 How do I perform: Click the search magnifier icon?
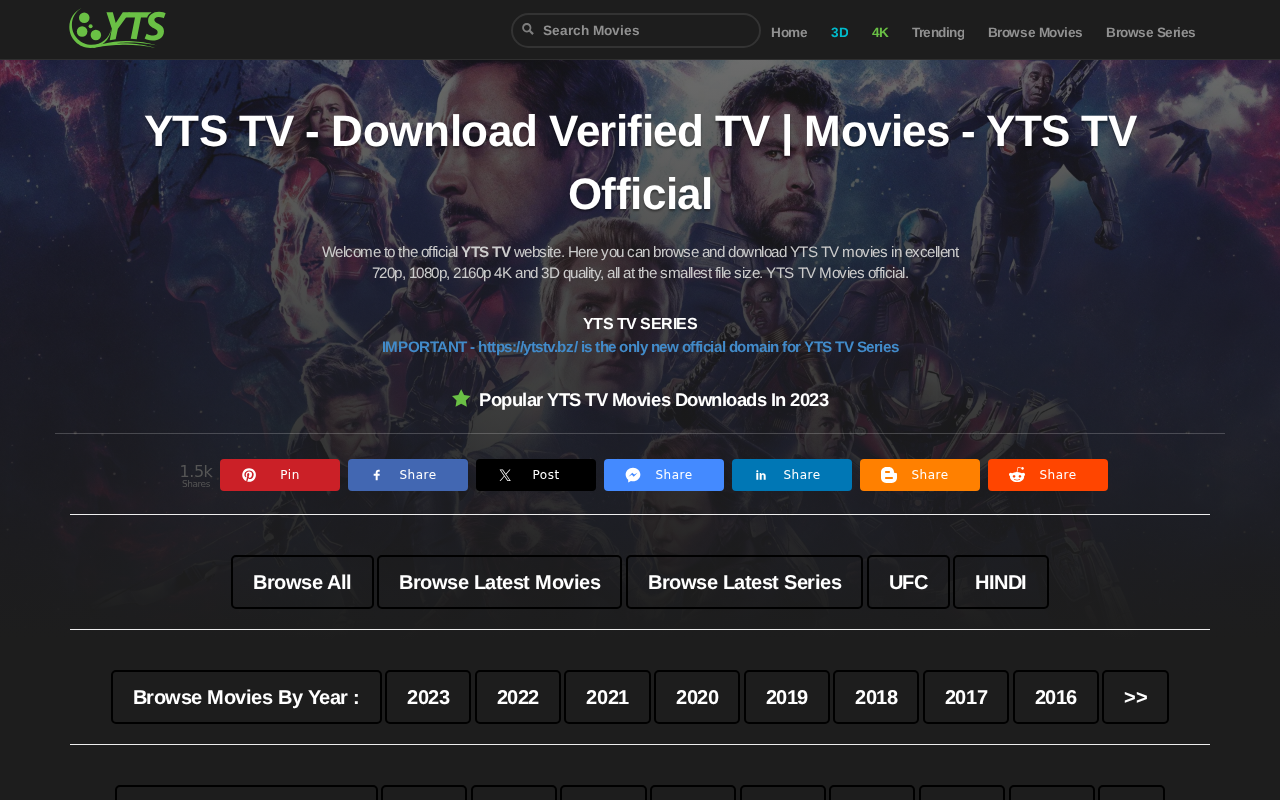(528, 29)
